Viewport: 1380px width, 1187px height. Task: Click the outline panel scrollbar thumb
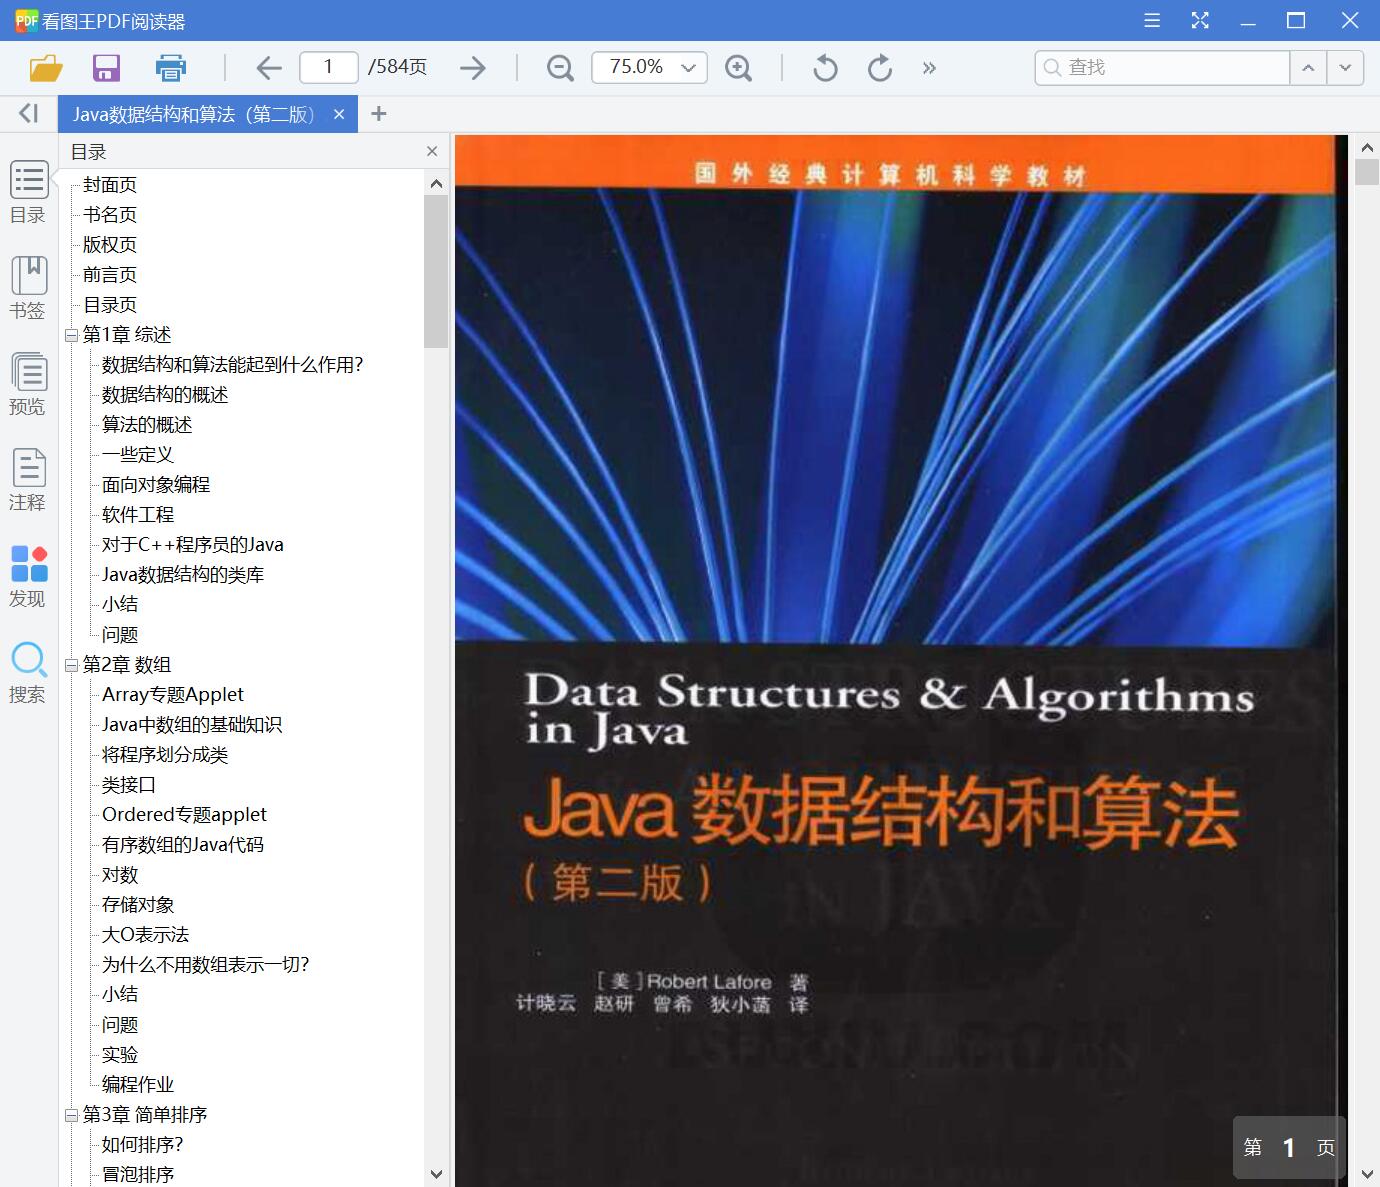tap(436, 271)
